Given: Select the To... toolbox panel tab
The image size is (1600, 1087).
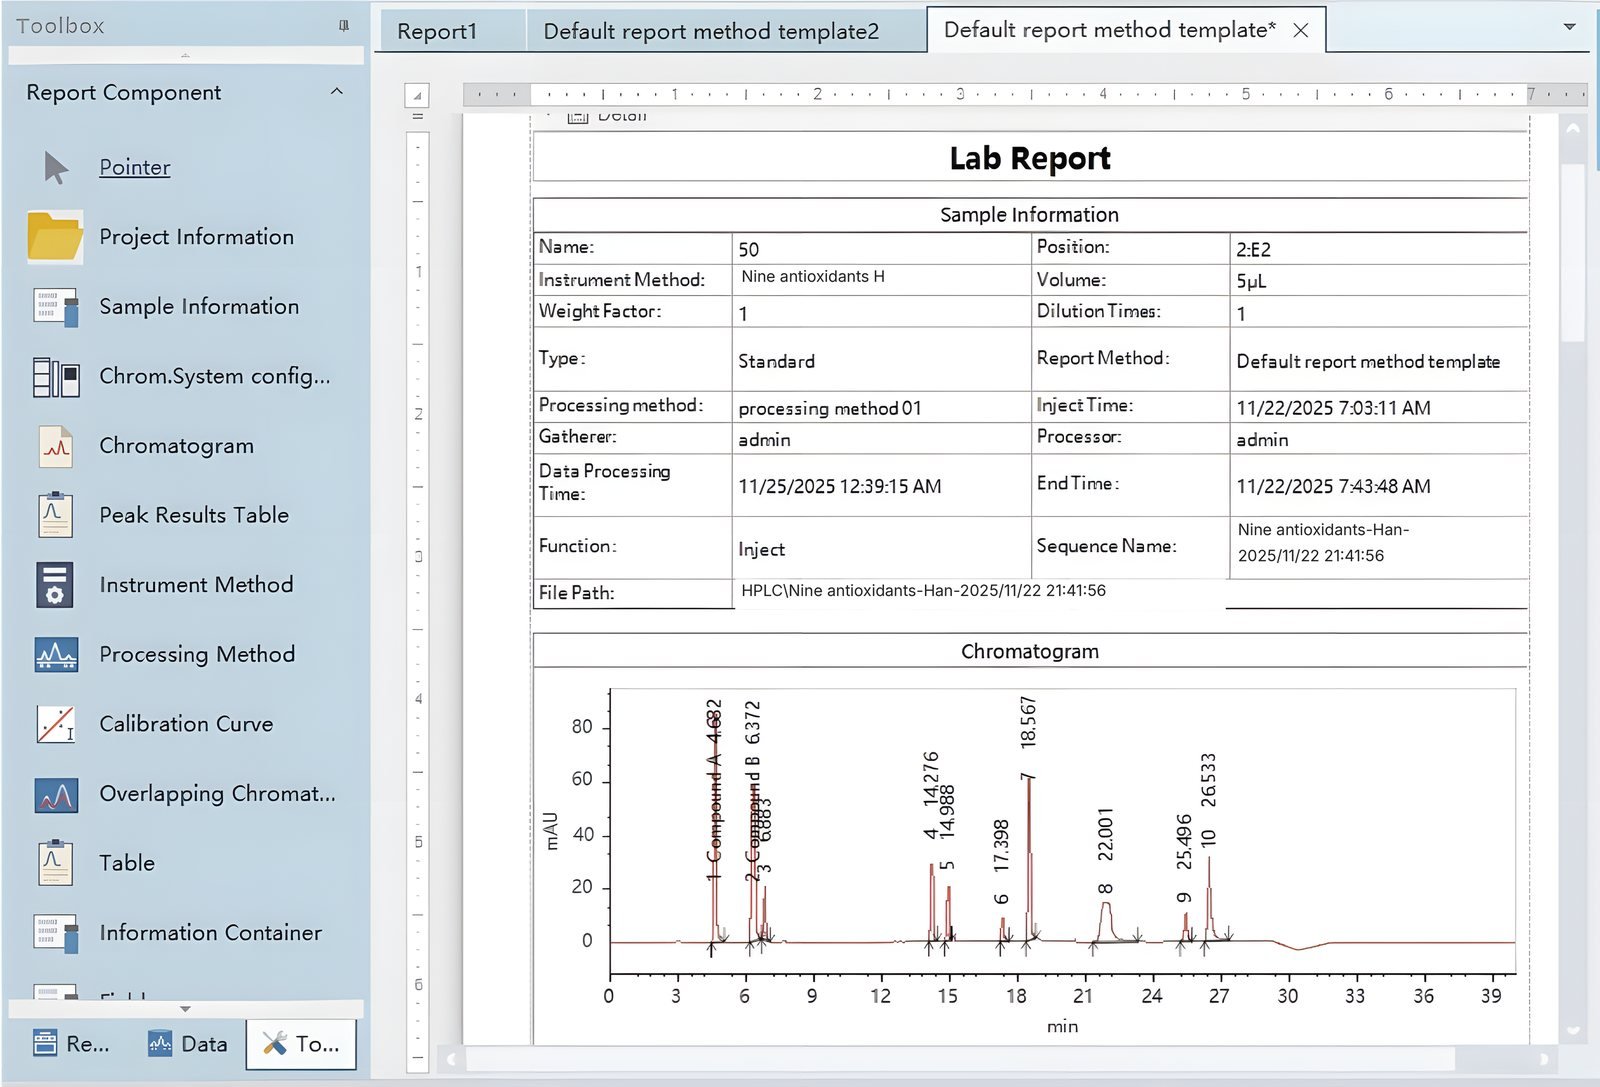Looking at the screenshot, I should (x=301, y=1044).
